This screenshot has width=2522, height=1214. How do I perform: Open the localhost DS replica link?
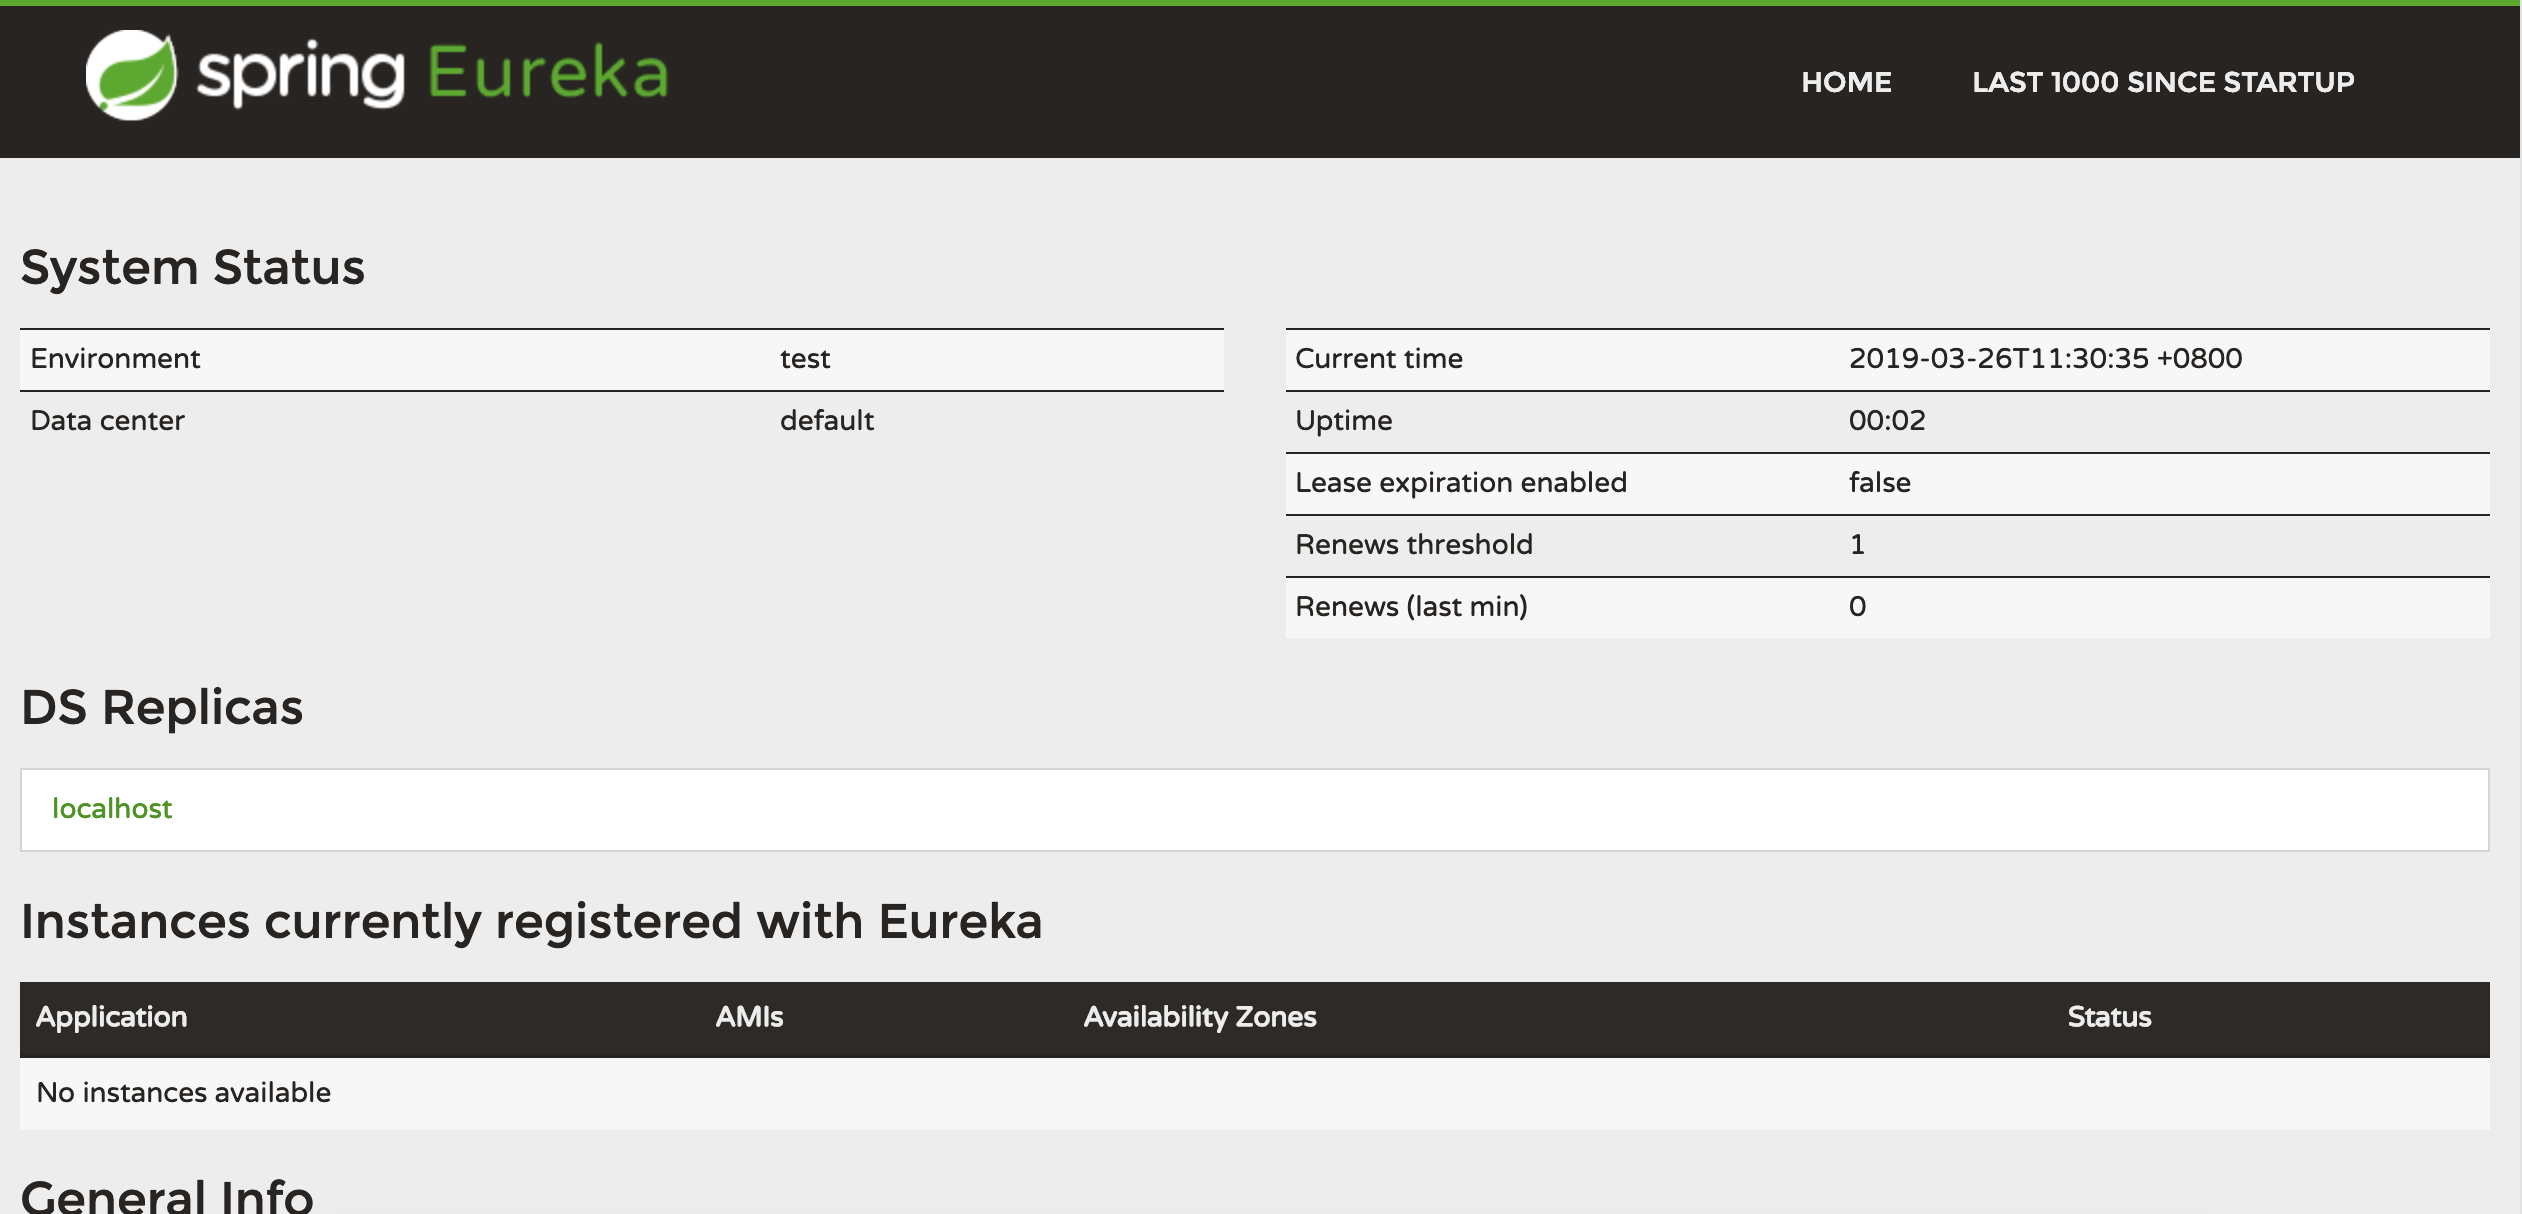pos(112,808)
